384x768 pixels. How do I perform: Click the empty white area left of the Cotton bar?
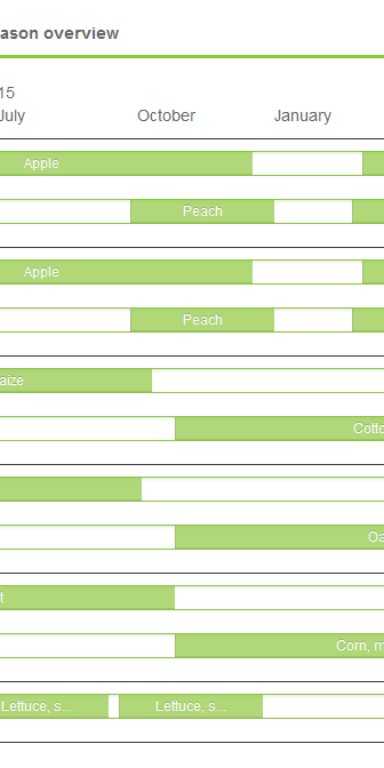[87, 429]
